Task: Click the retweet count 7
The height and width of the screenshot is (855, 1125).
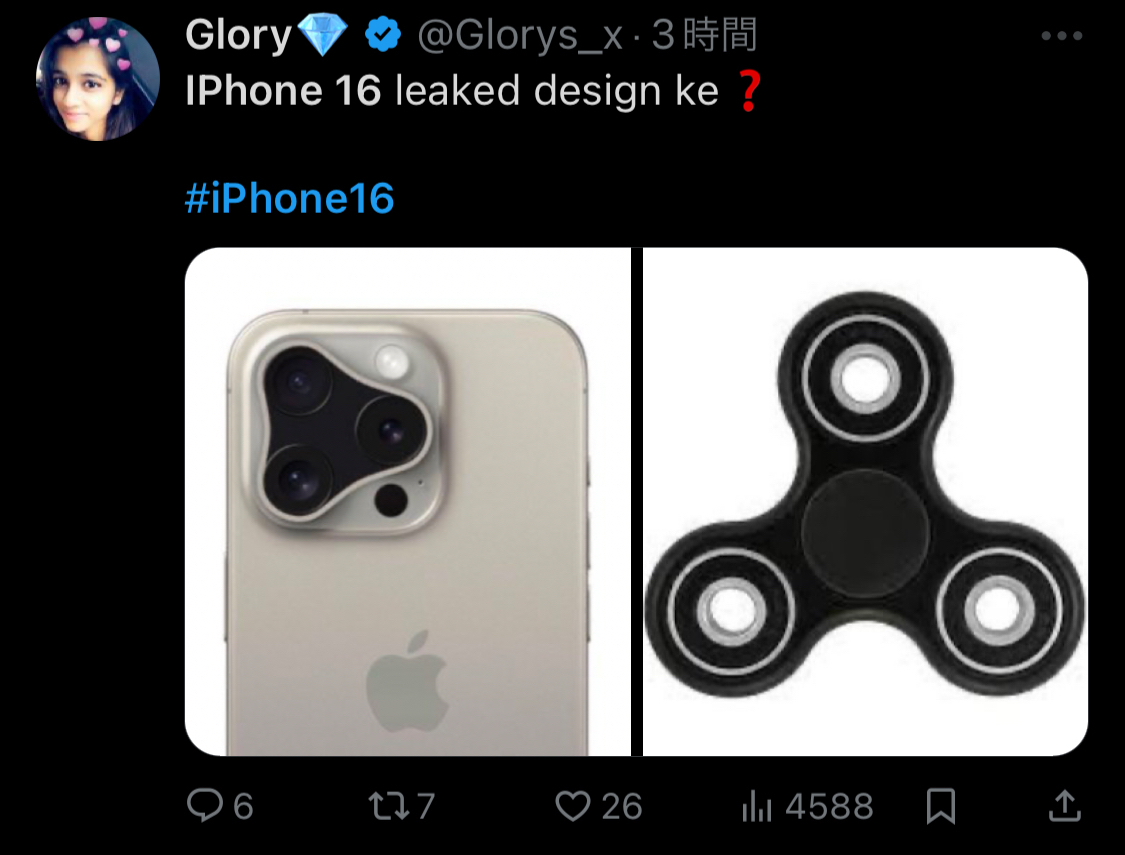Action: pos(425,806)
